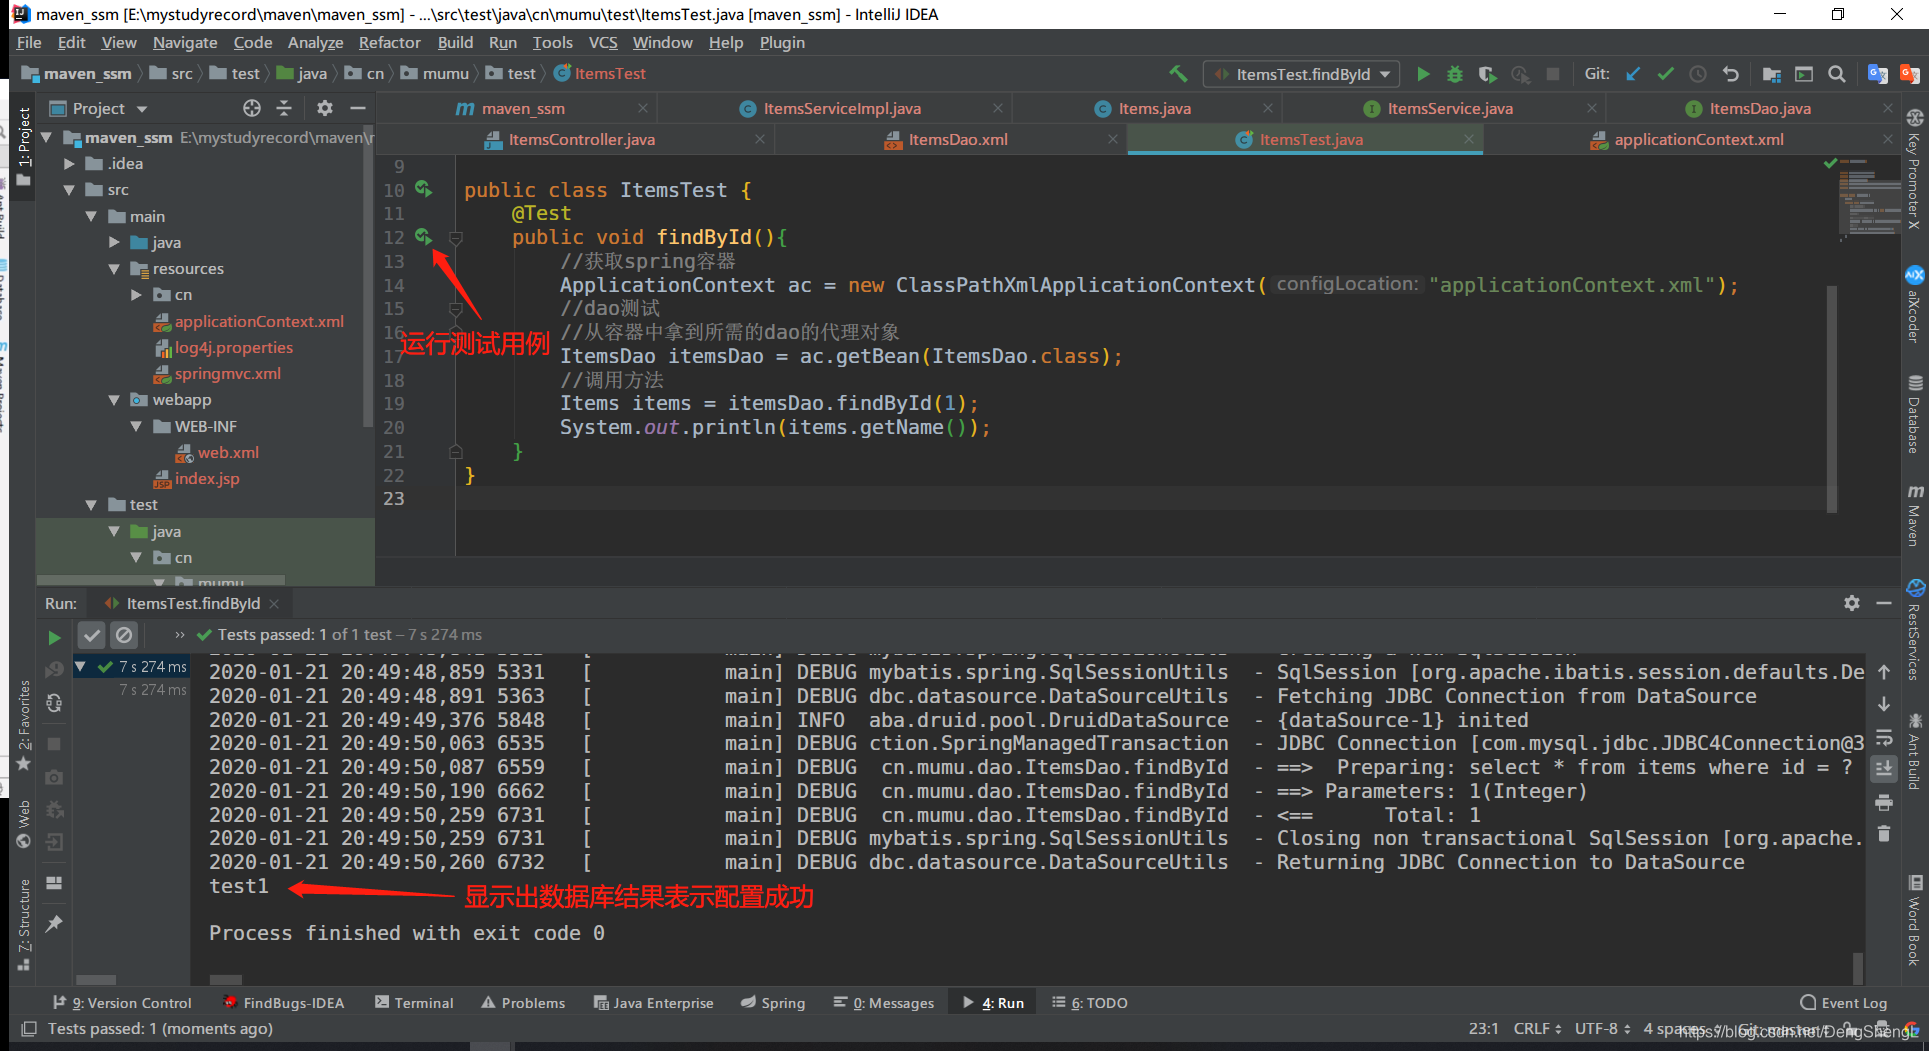Clear console with trash icon
Image resolution: width=1929 pixels, height=1051 pixels.
pyautogui.click(x=1884, y=834)
